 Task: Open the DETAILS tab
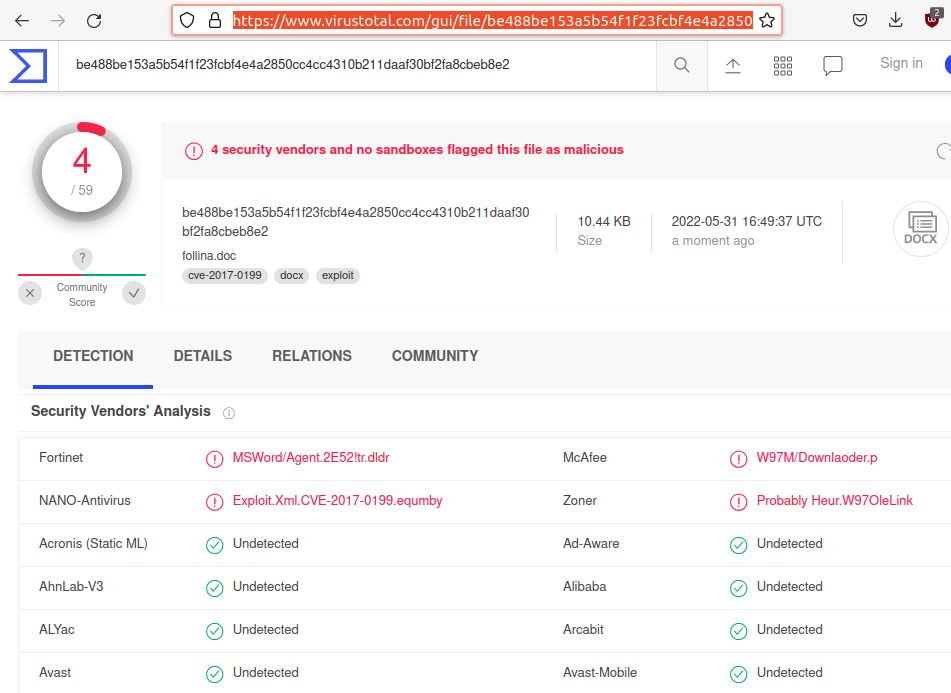203,356
